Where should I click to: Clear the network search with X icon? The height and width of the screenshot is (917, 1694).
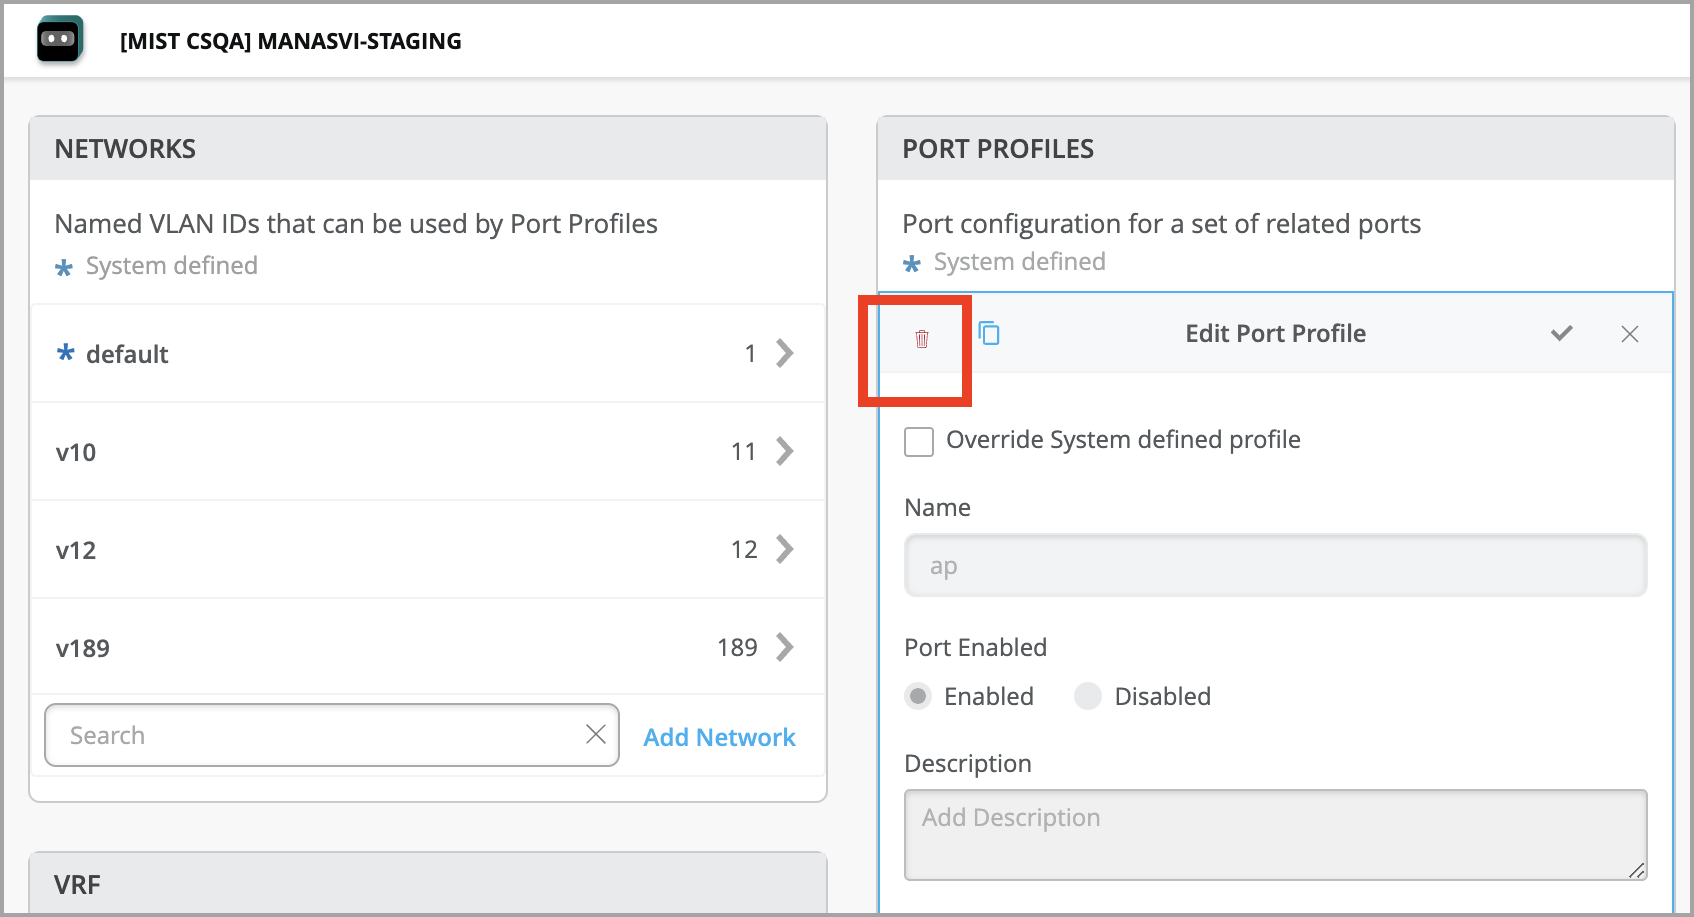[x=596, y=734]
